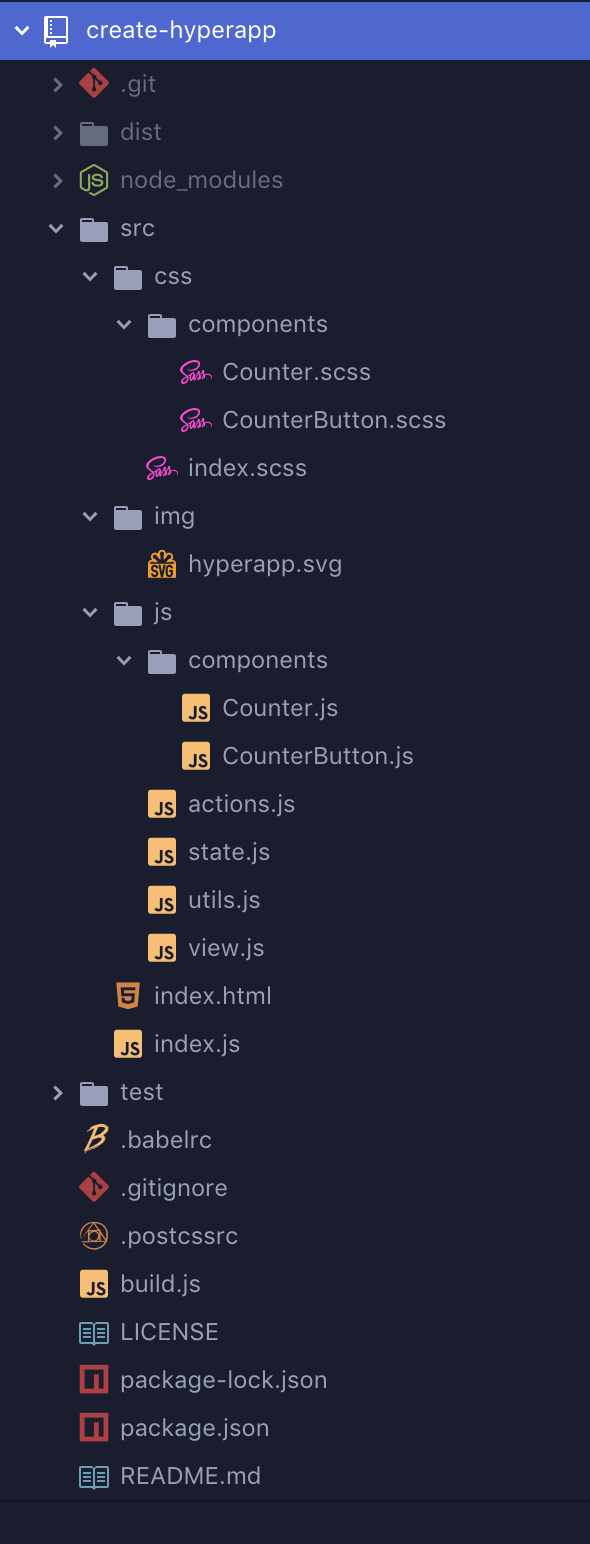
Task: Select the LICENSE file
Action: tap(169, 1332)
